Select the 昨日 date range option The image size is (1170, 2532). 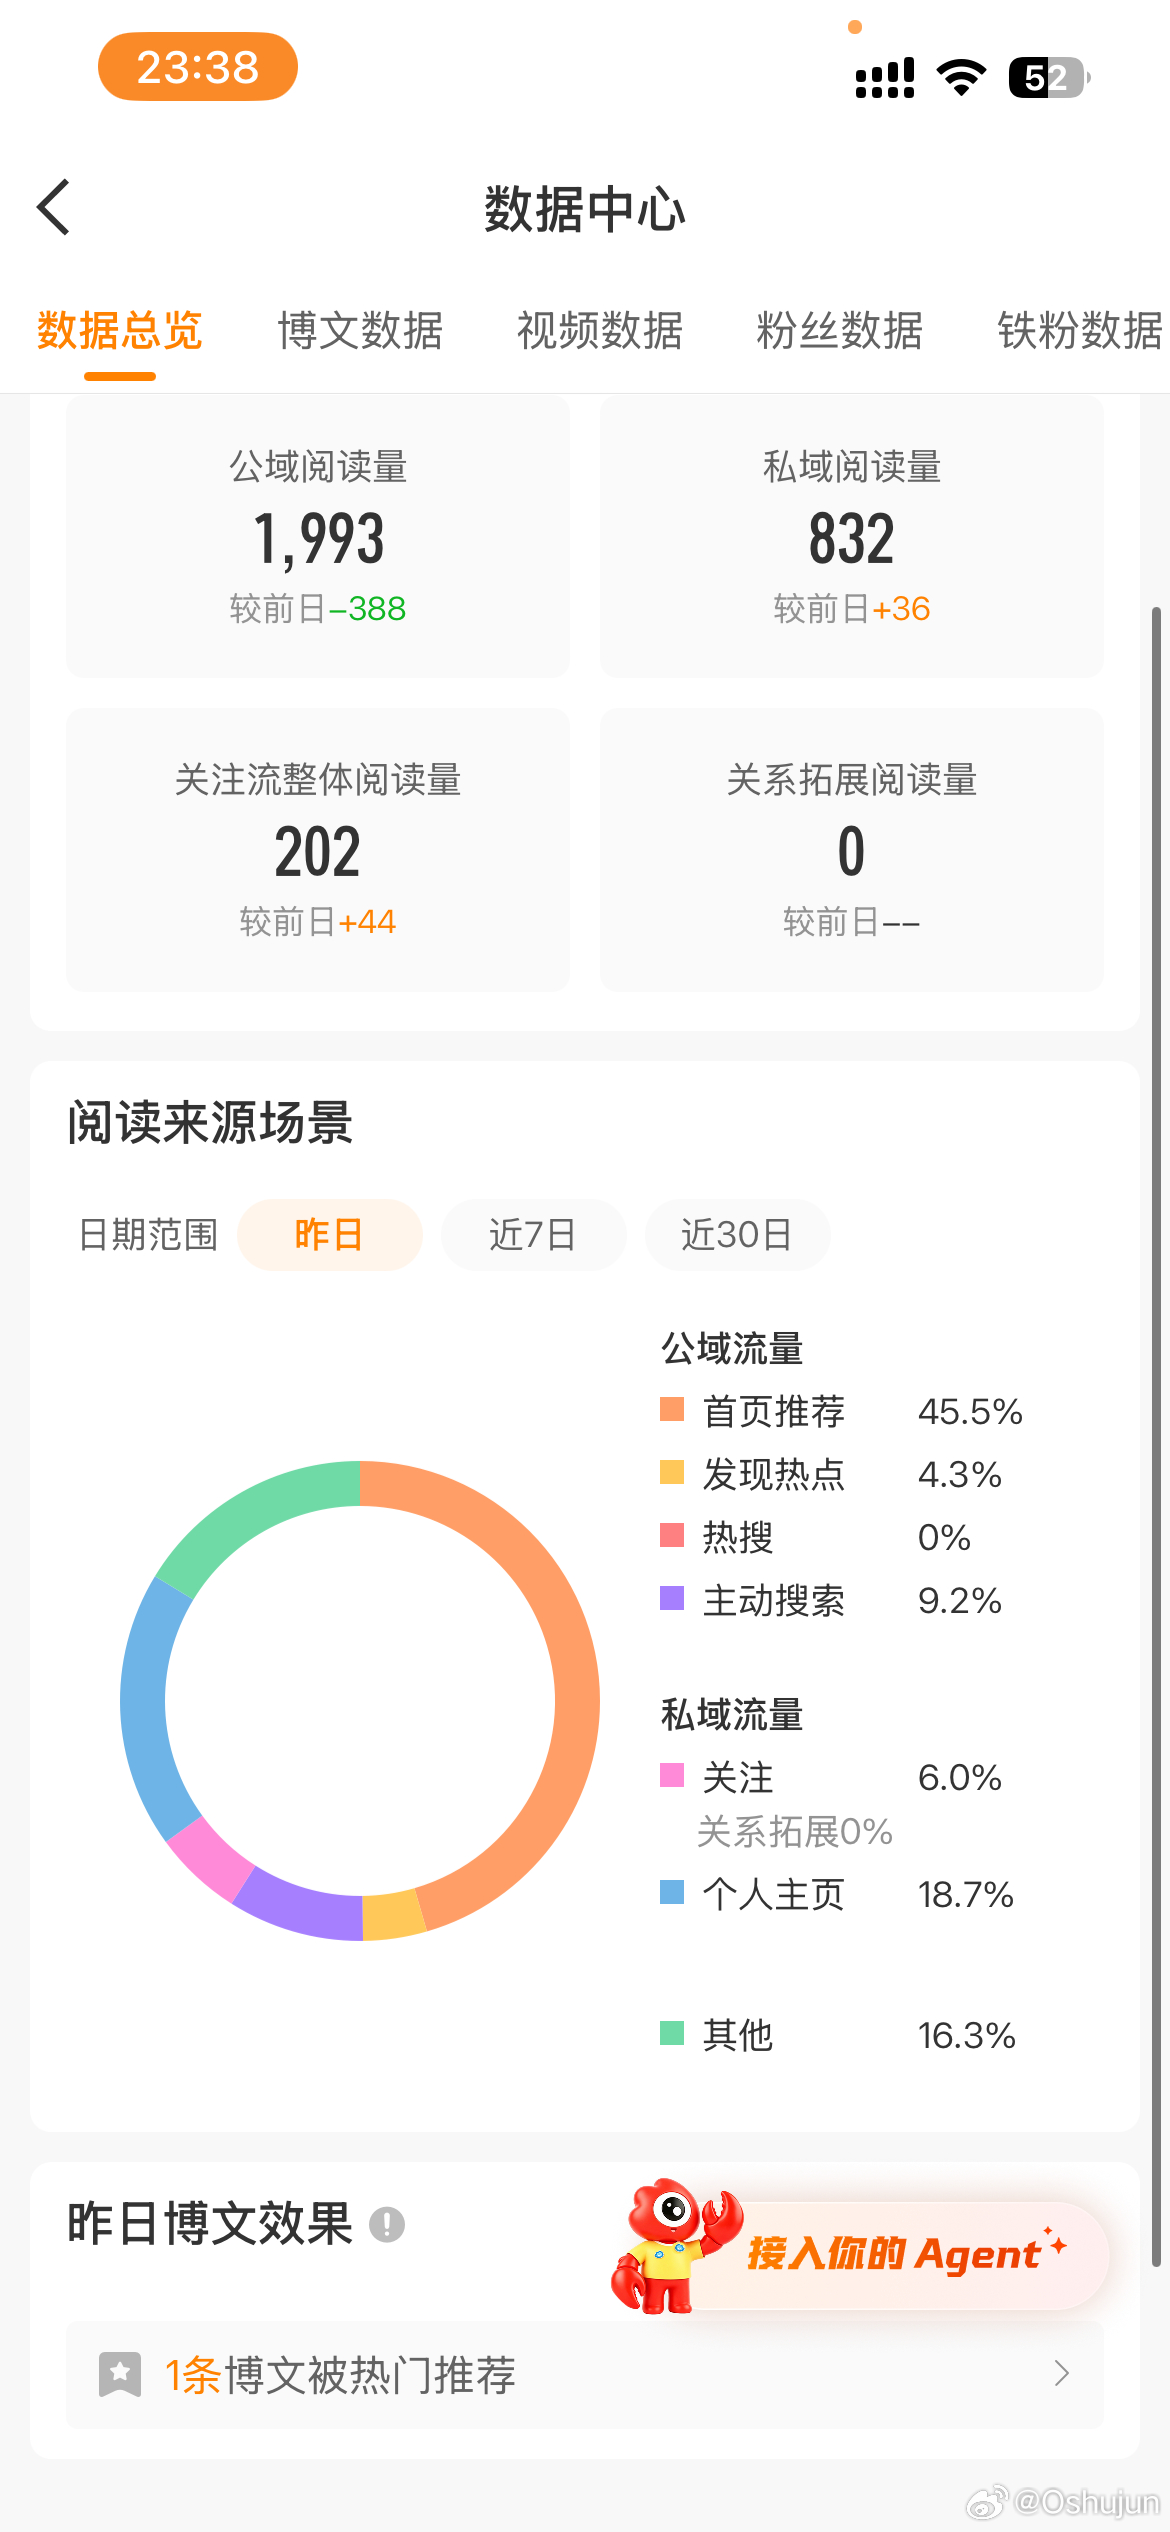329,1235
